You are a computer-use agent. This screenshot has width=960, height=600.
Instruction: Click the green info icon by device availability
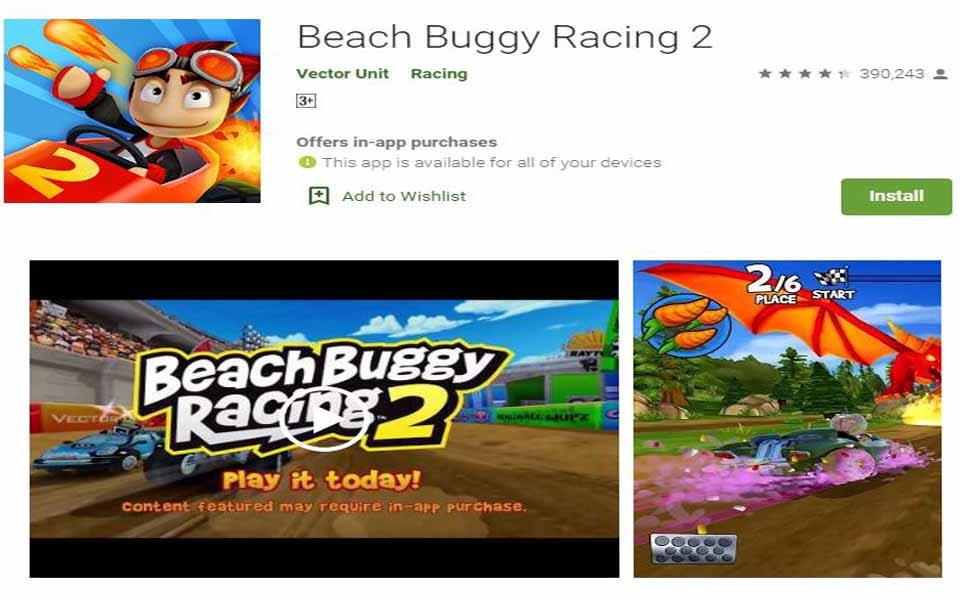point(307,162)
